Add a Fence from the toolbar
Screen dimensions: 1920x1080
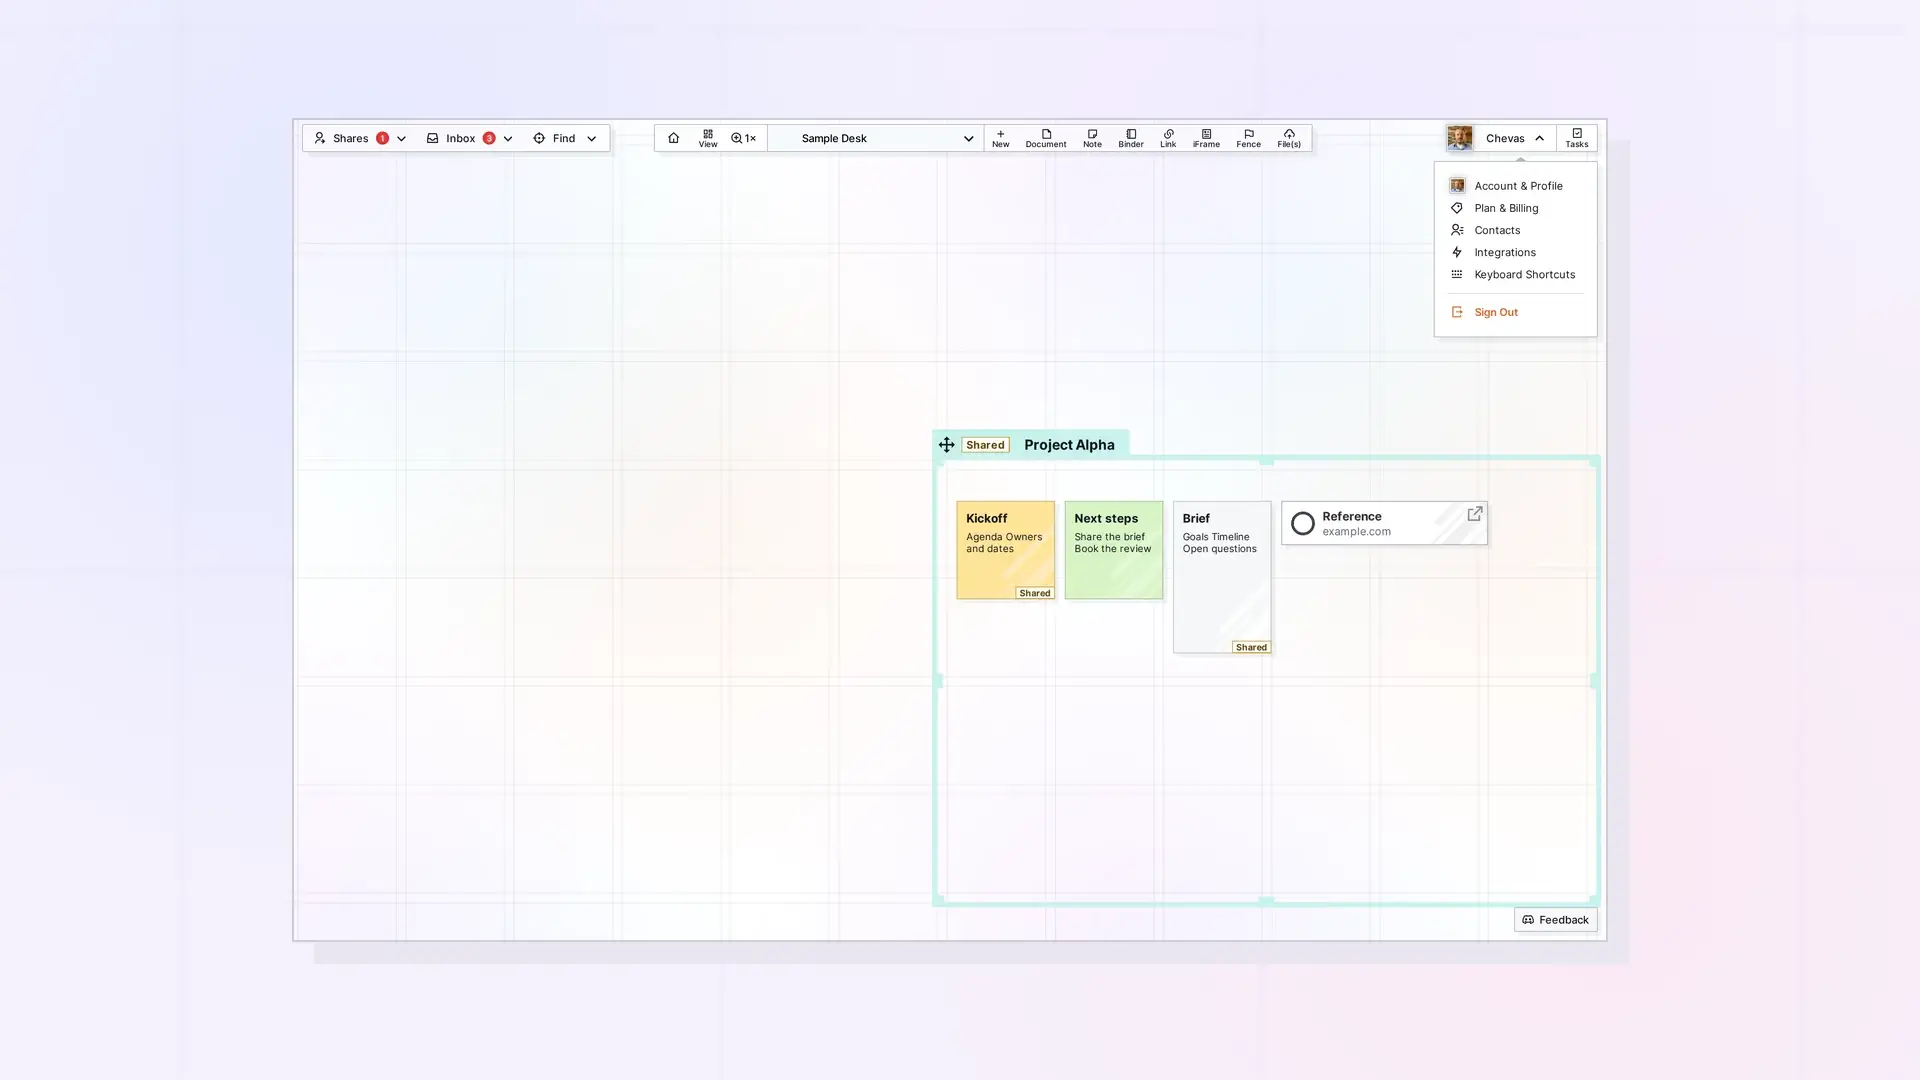(x=1248, y=138)
